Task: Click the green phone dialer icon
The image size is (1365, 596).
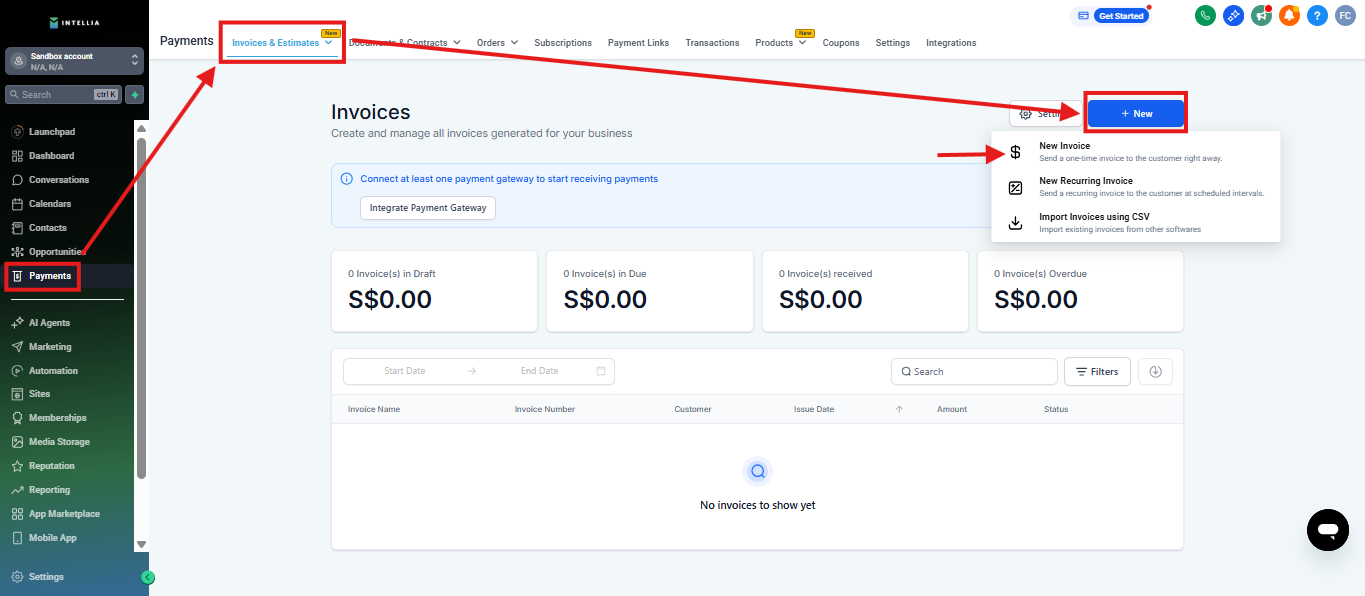Action: (x=1205, y=16)
